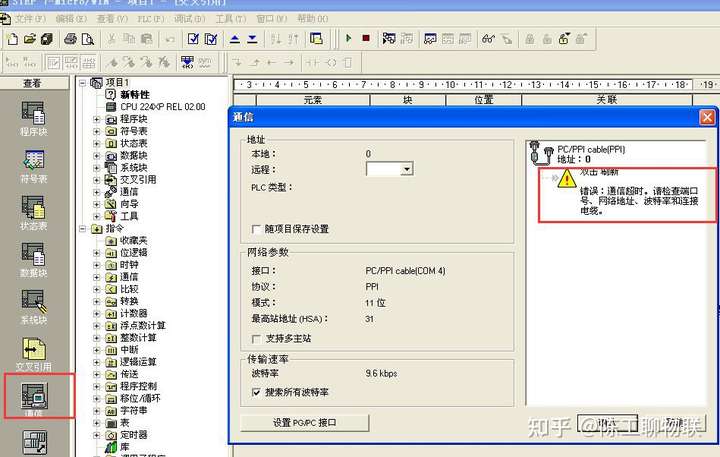Click the yellow warning refresh icon
The height and width of the screenshot is (457, 720).
coord(567,179)
